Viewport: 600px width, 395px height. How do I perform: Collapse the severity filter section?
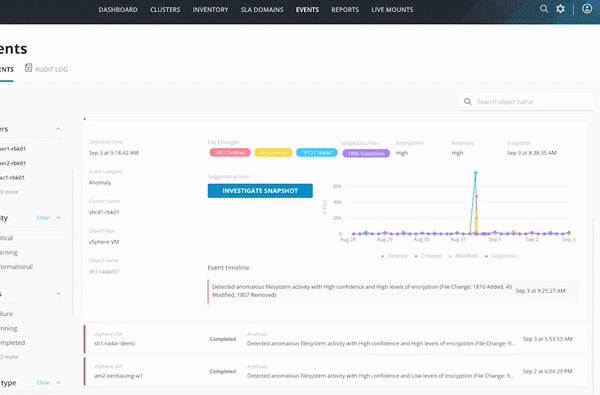pos(58,217)
